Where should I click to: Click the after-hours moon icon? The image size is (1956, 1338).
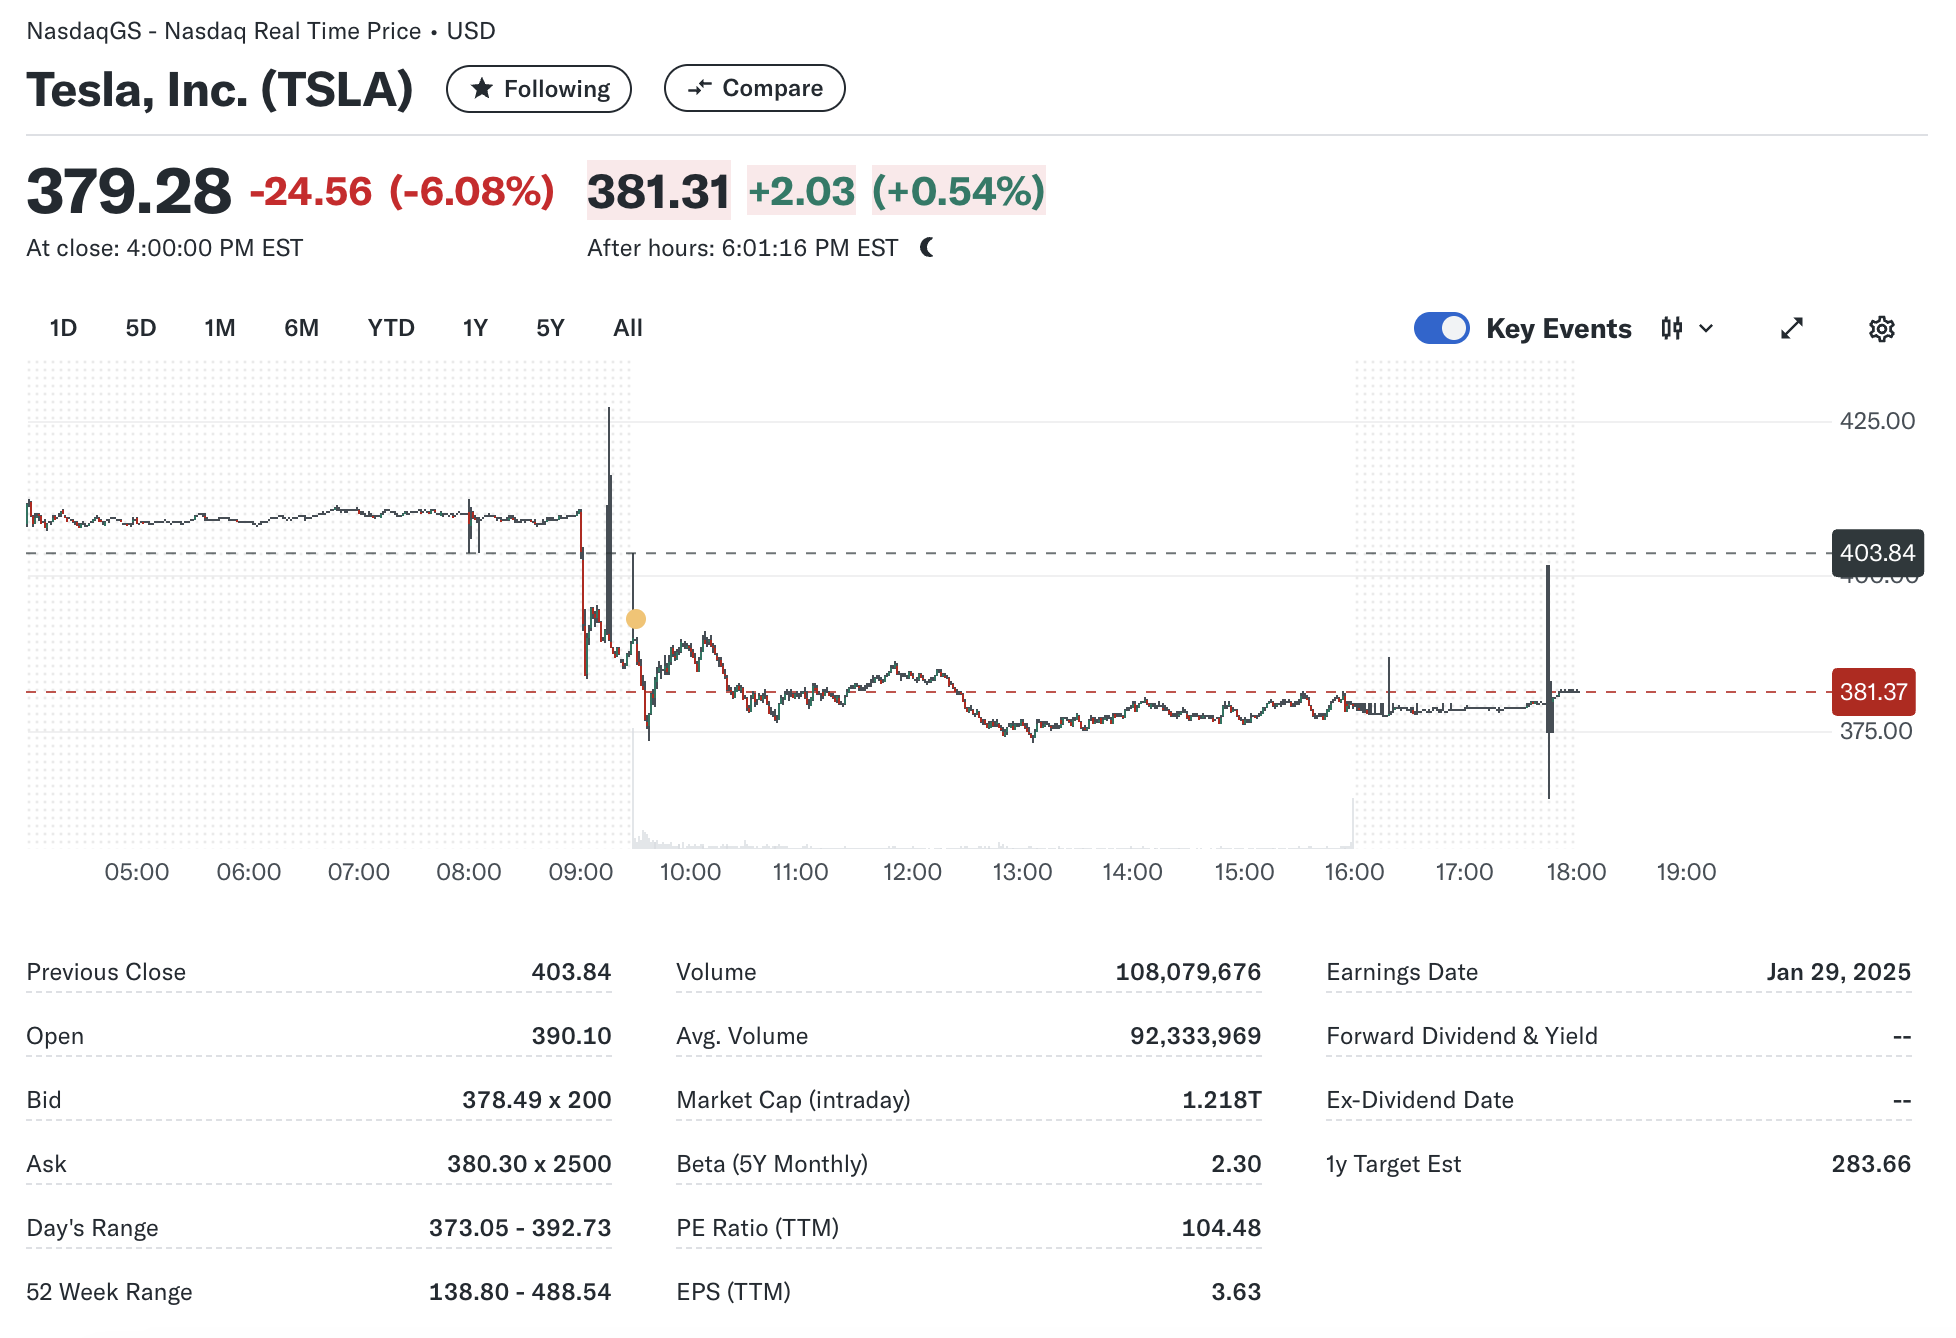927,247
